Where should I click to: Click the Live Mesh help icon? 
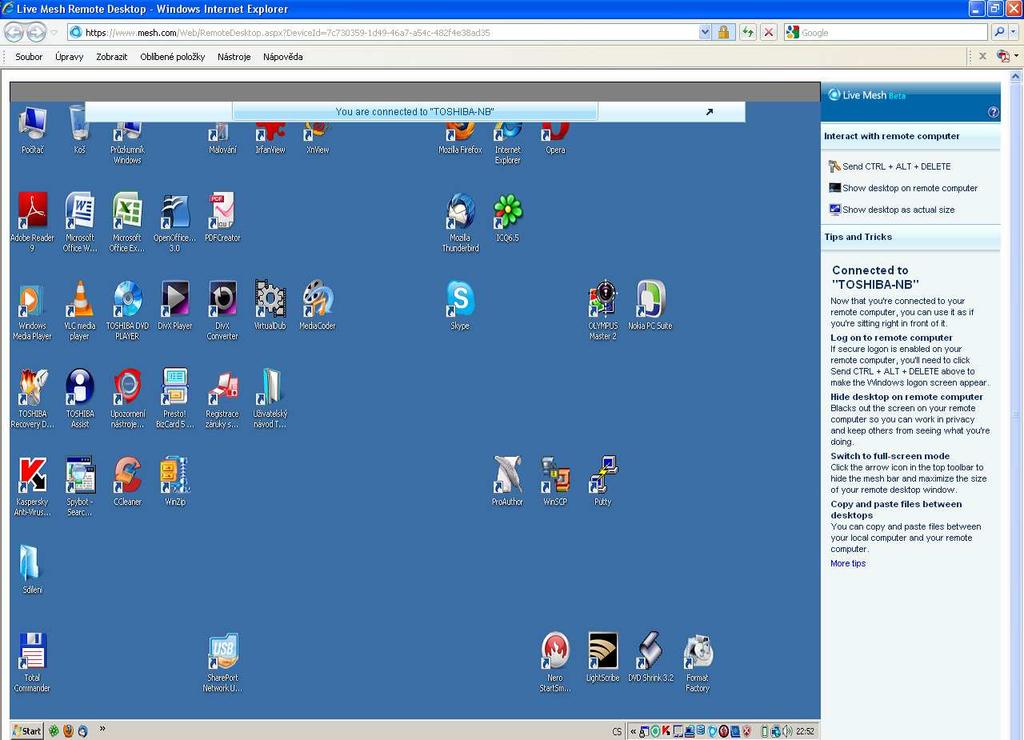point(993,112)
